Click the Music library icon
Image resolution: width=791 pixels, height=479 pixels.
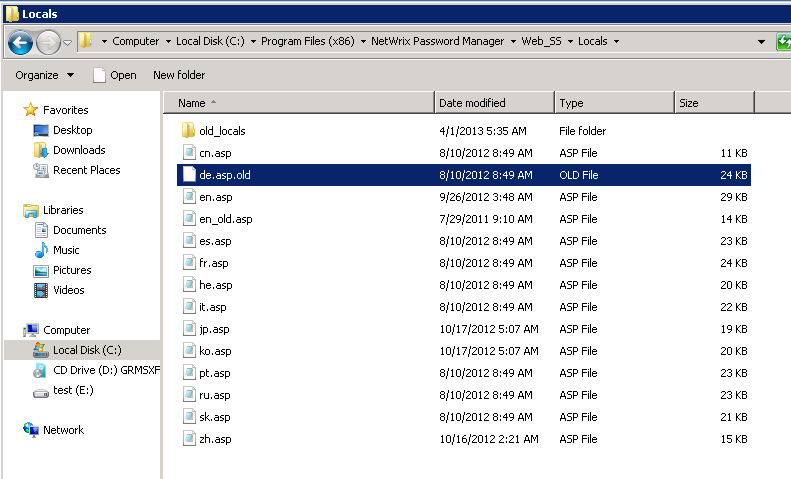41,250
